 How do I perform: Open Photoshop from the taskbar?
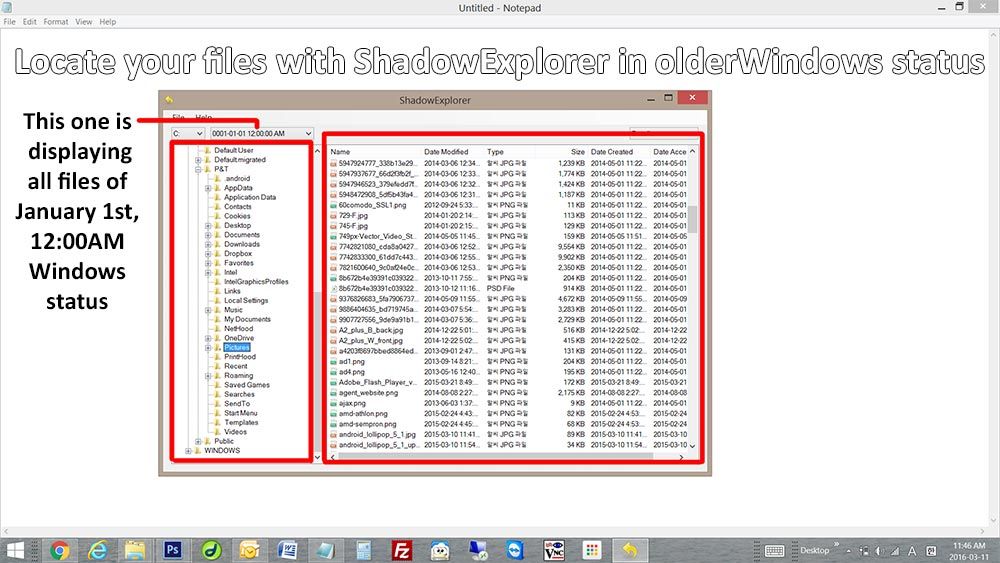coord(173,550)
